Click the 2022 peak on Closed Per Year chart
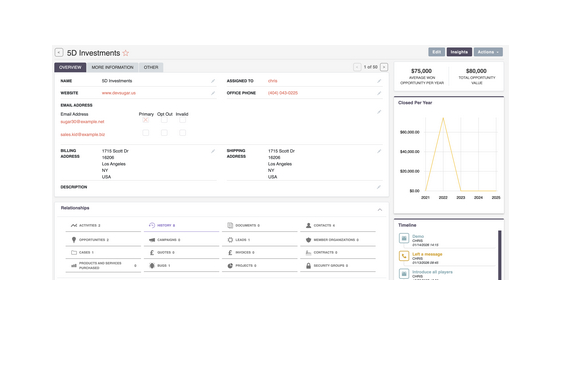 [x=443, y=118]
